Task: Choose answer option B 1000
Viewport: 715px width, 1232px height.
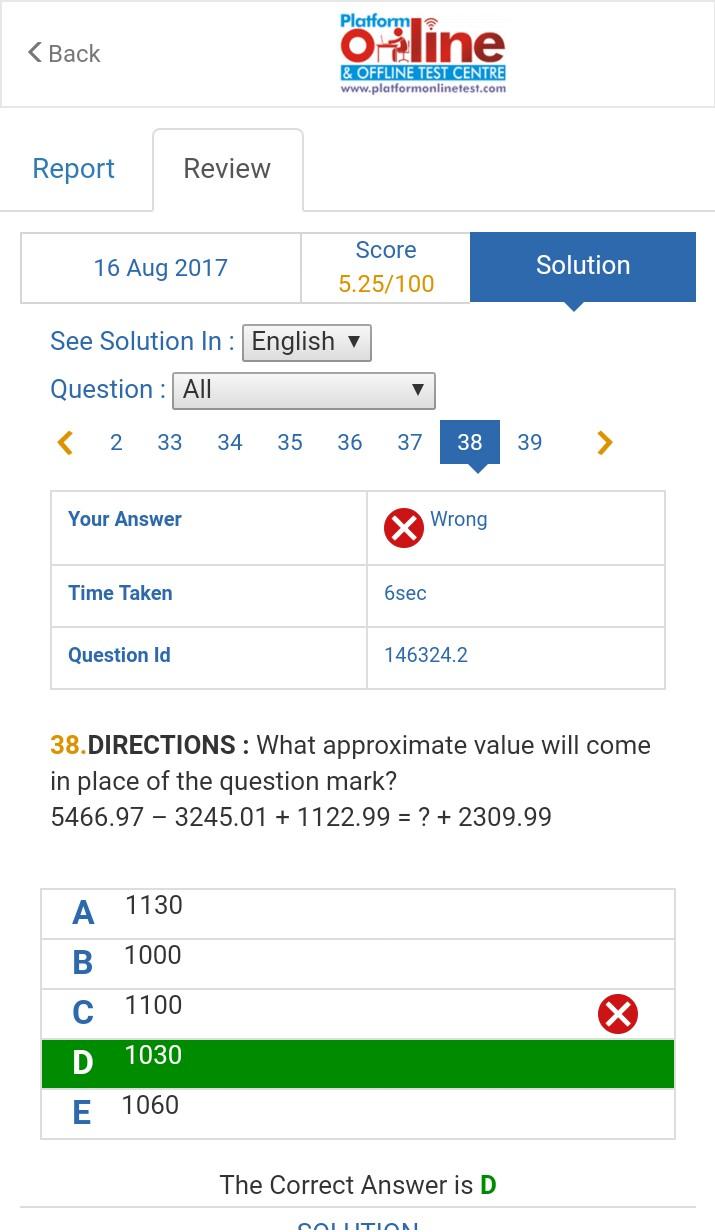Action: pos(357,963)
